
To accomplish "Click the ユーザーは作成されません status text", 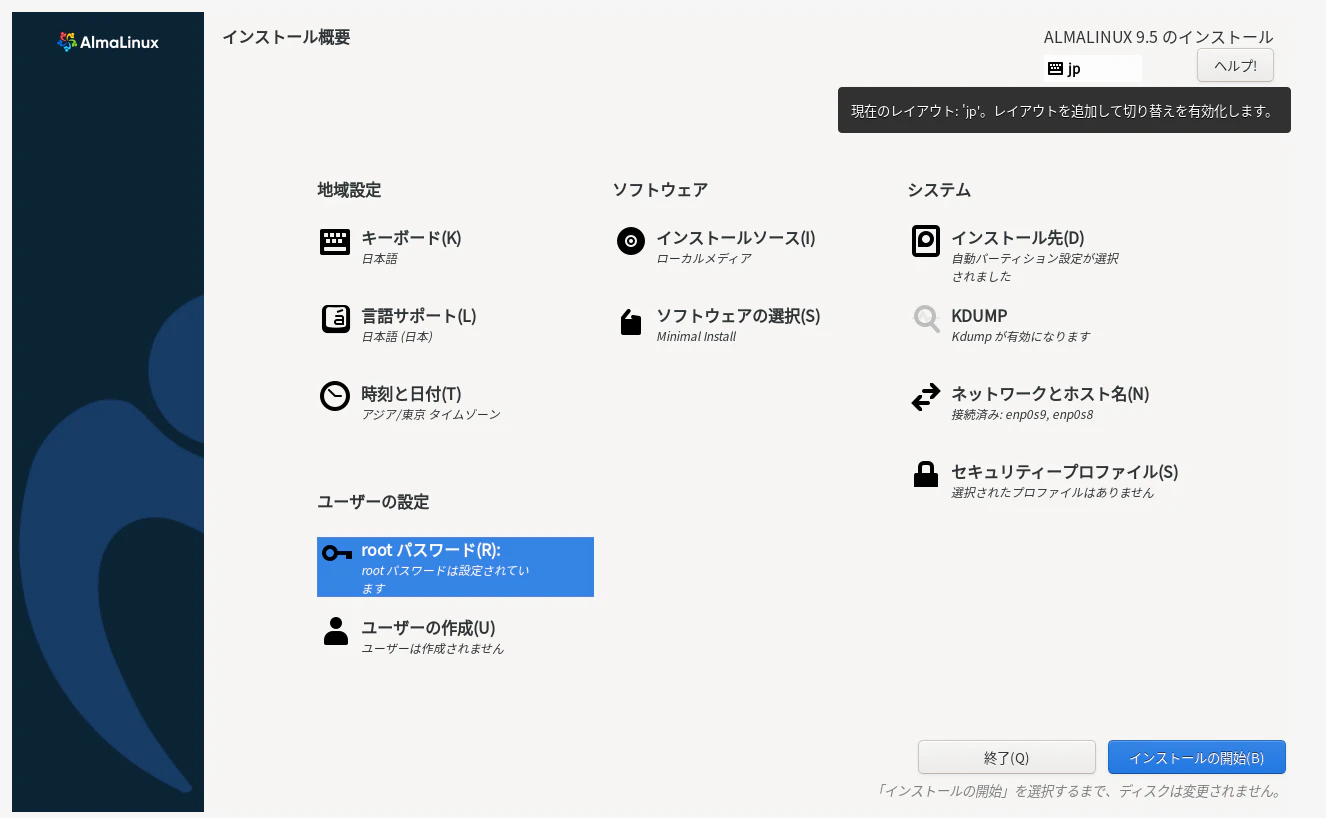I will pyautogui.click(x=433, y=649).
